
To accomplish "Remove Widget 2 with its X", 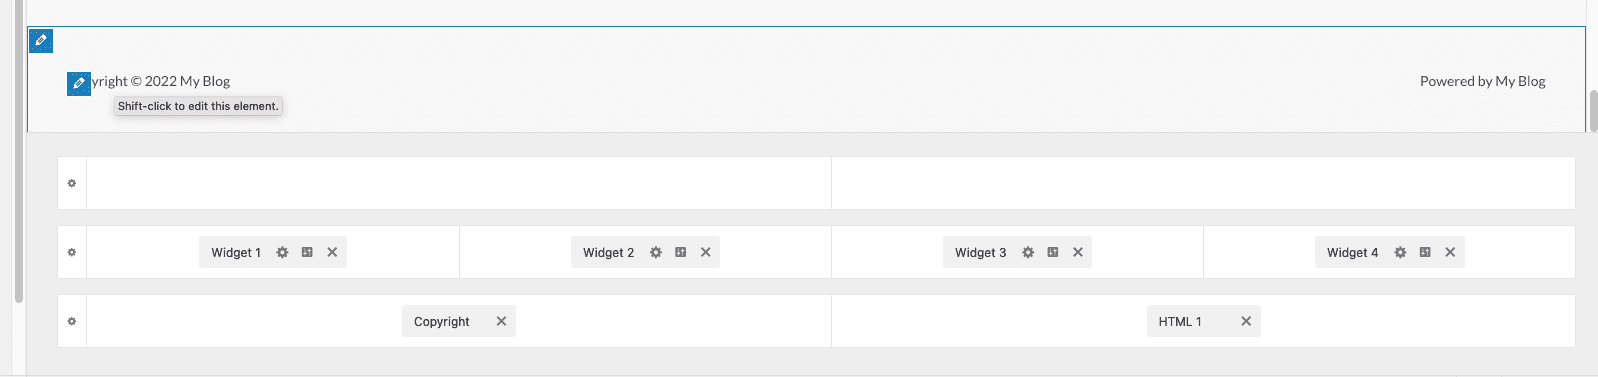I will (705, 252).
